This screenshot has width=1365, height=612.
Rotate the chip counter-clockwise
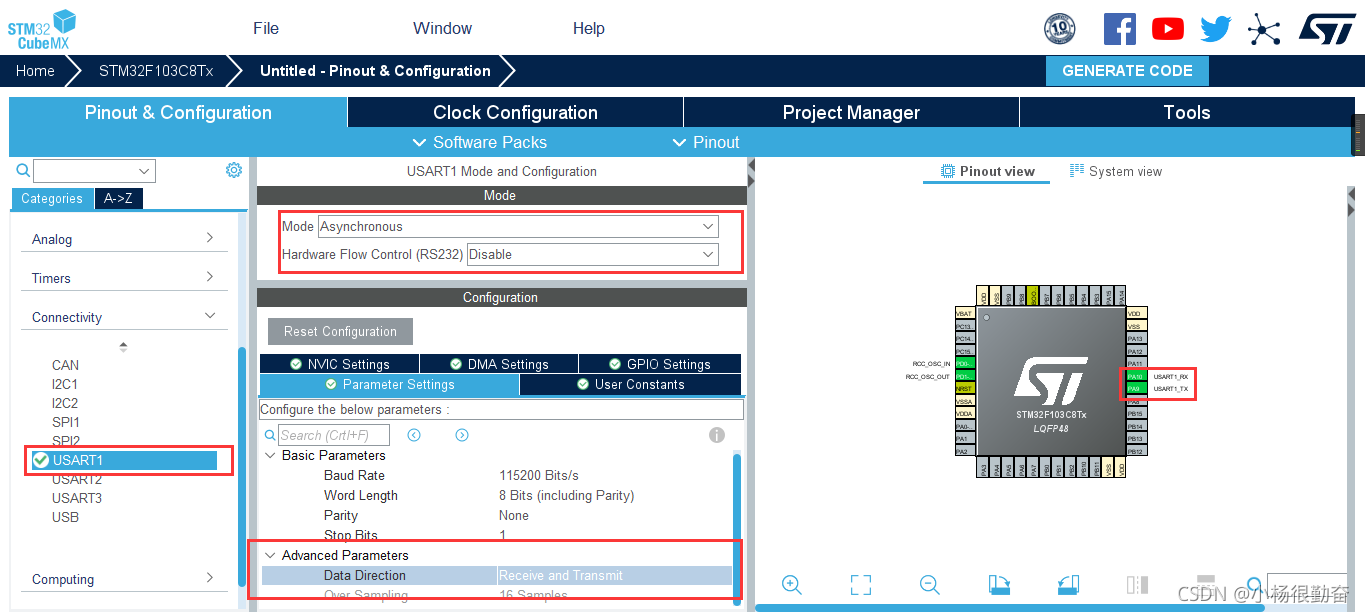click(1067, 585)
